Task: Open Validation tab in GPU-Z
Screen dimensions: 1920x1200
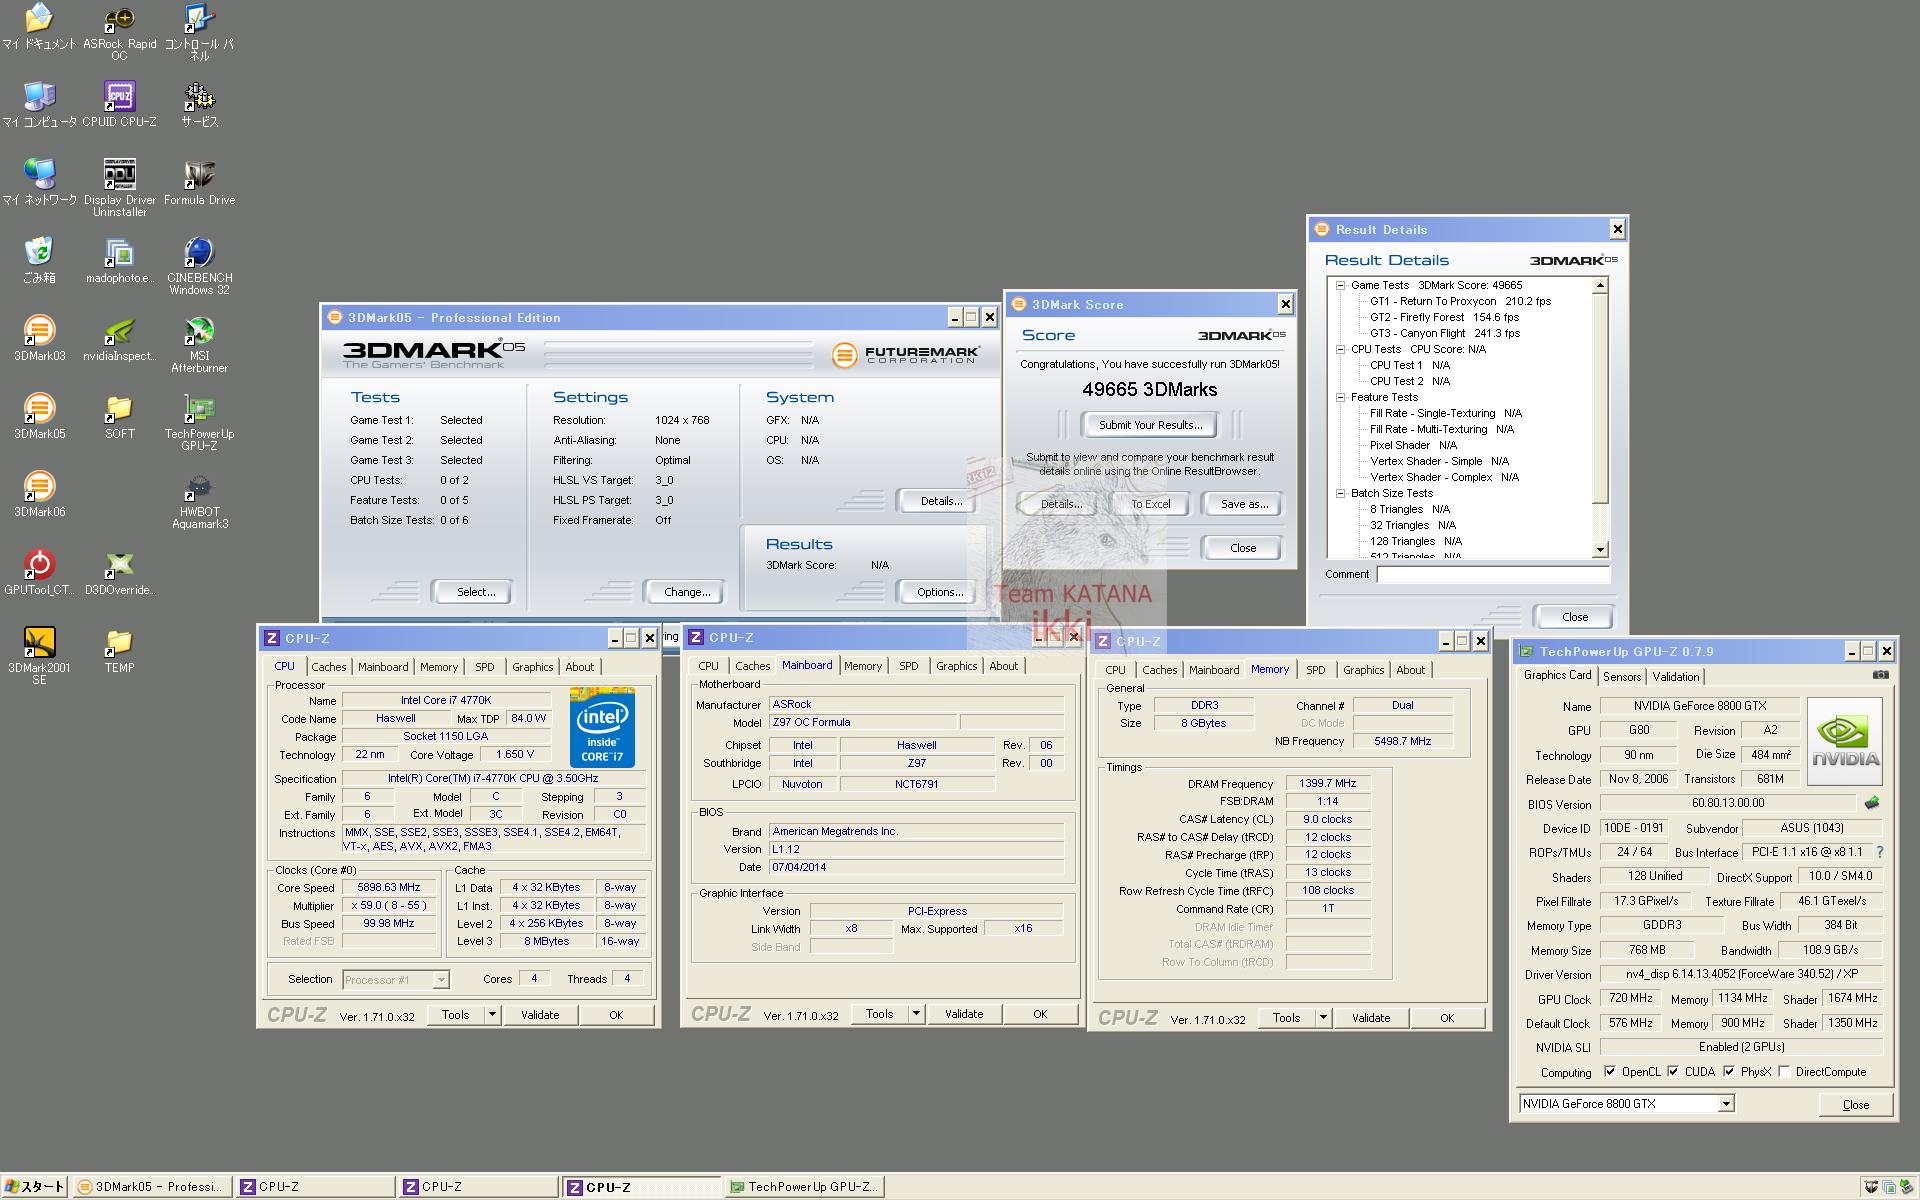Action: click(1675, 677)
